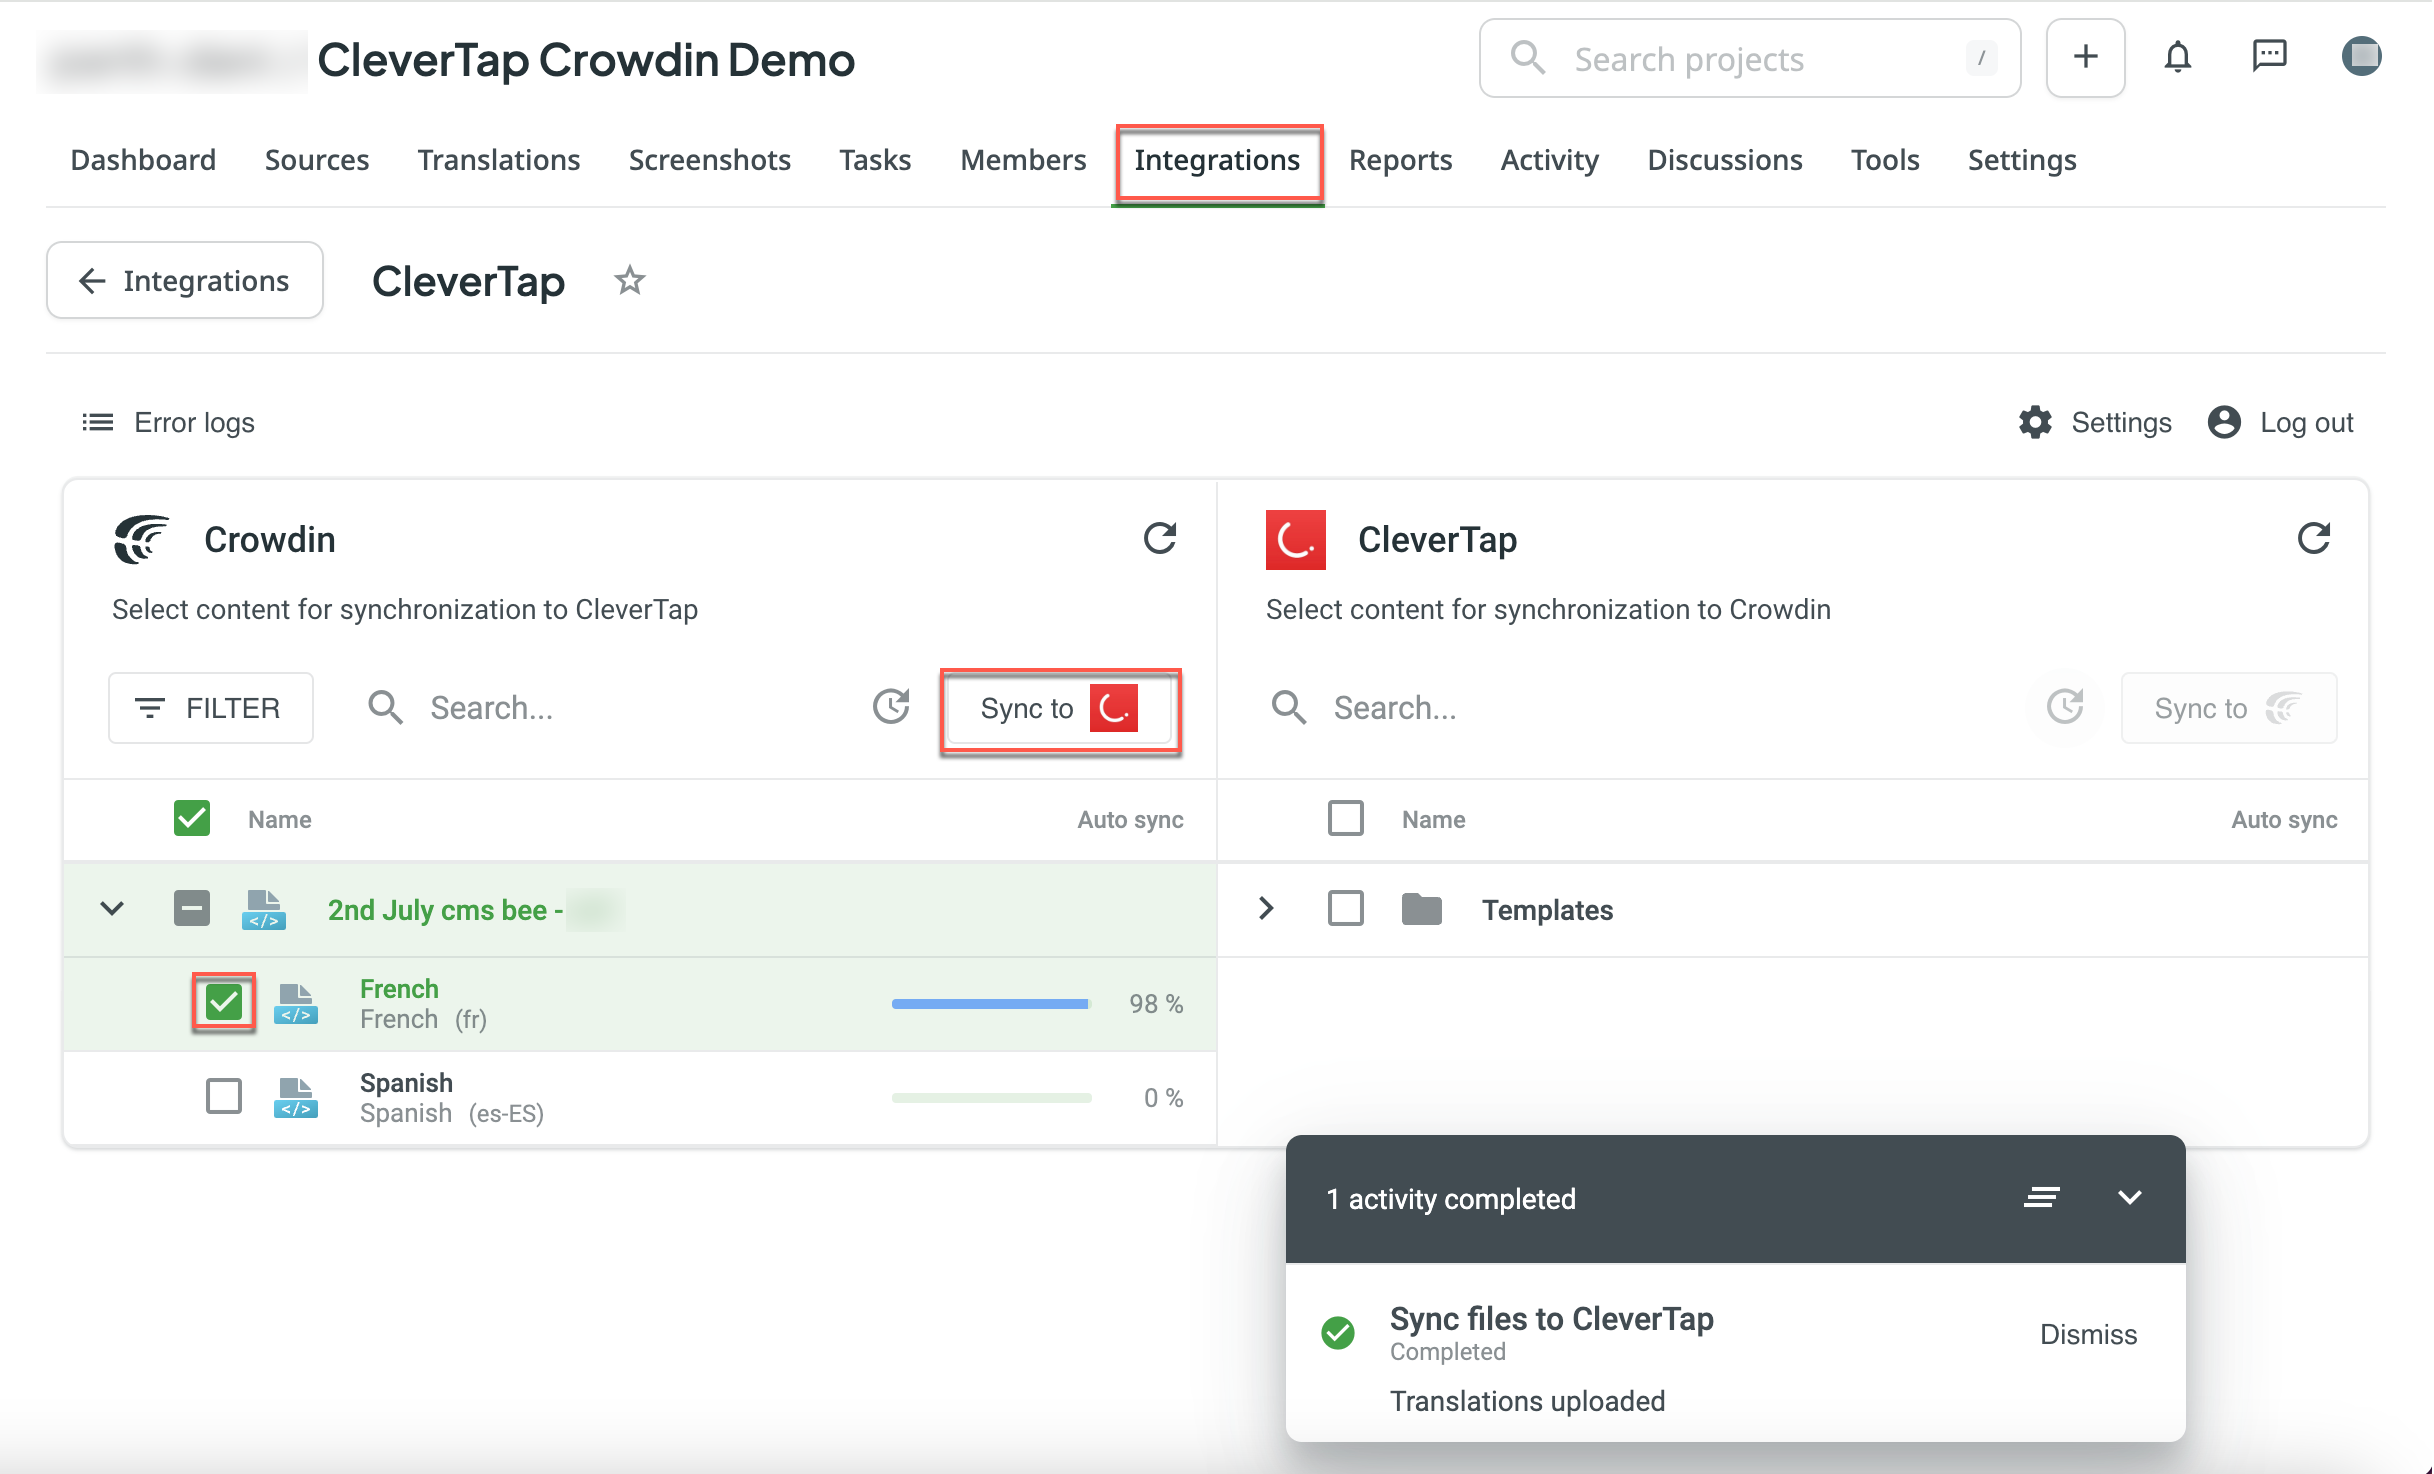2434x1474 pixels.
Task: Dismiss the sync notification
Action: (x=2088, y=1334)
